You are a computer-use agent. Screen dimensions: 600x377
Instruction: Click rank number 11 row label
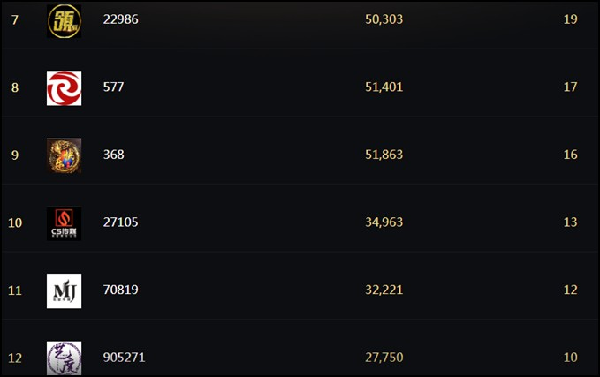(15, 291)
